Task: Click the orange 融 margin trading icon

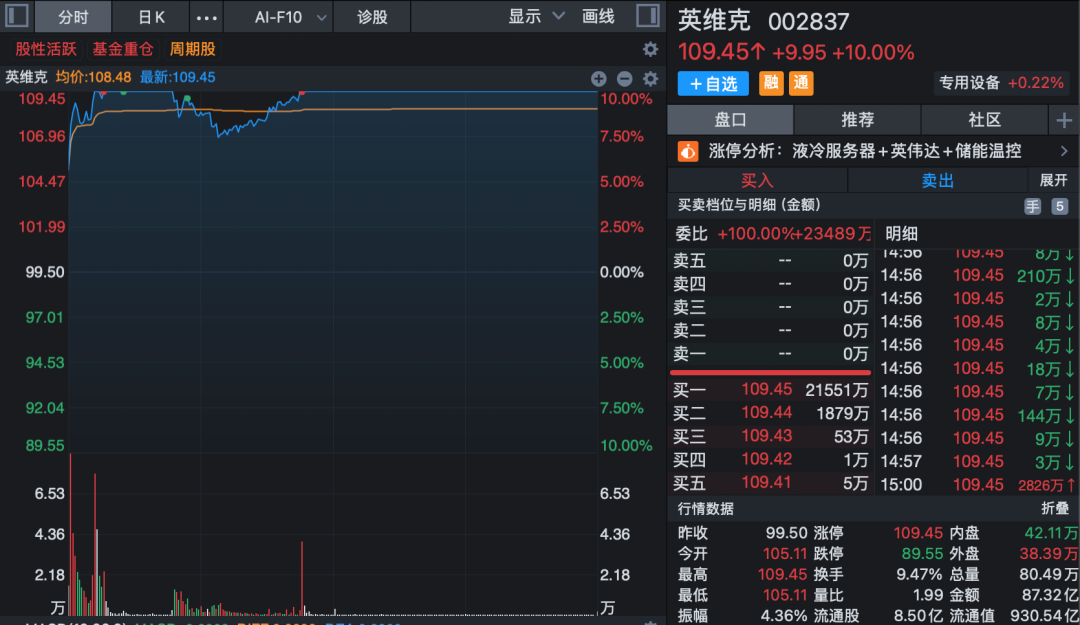Action: pos(770,83)
